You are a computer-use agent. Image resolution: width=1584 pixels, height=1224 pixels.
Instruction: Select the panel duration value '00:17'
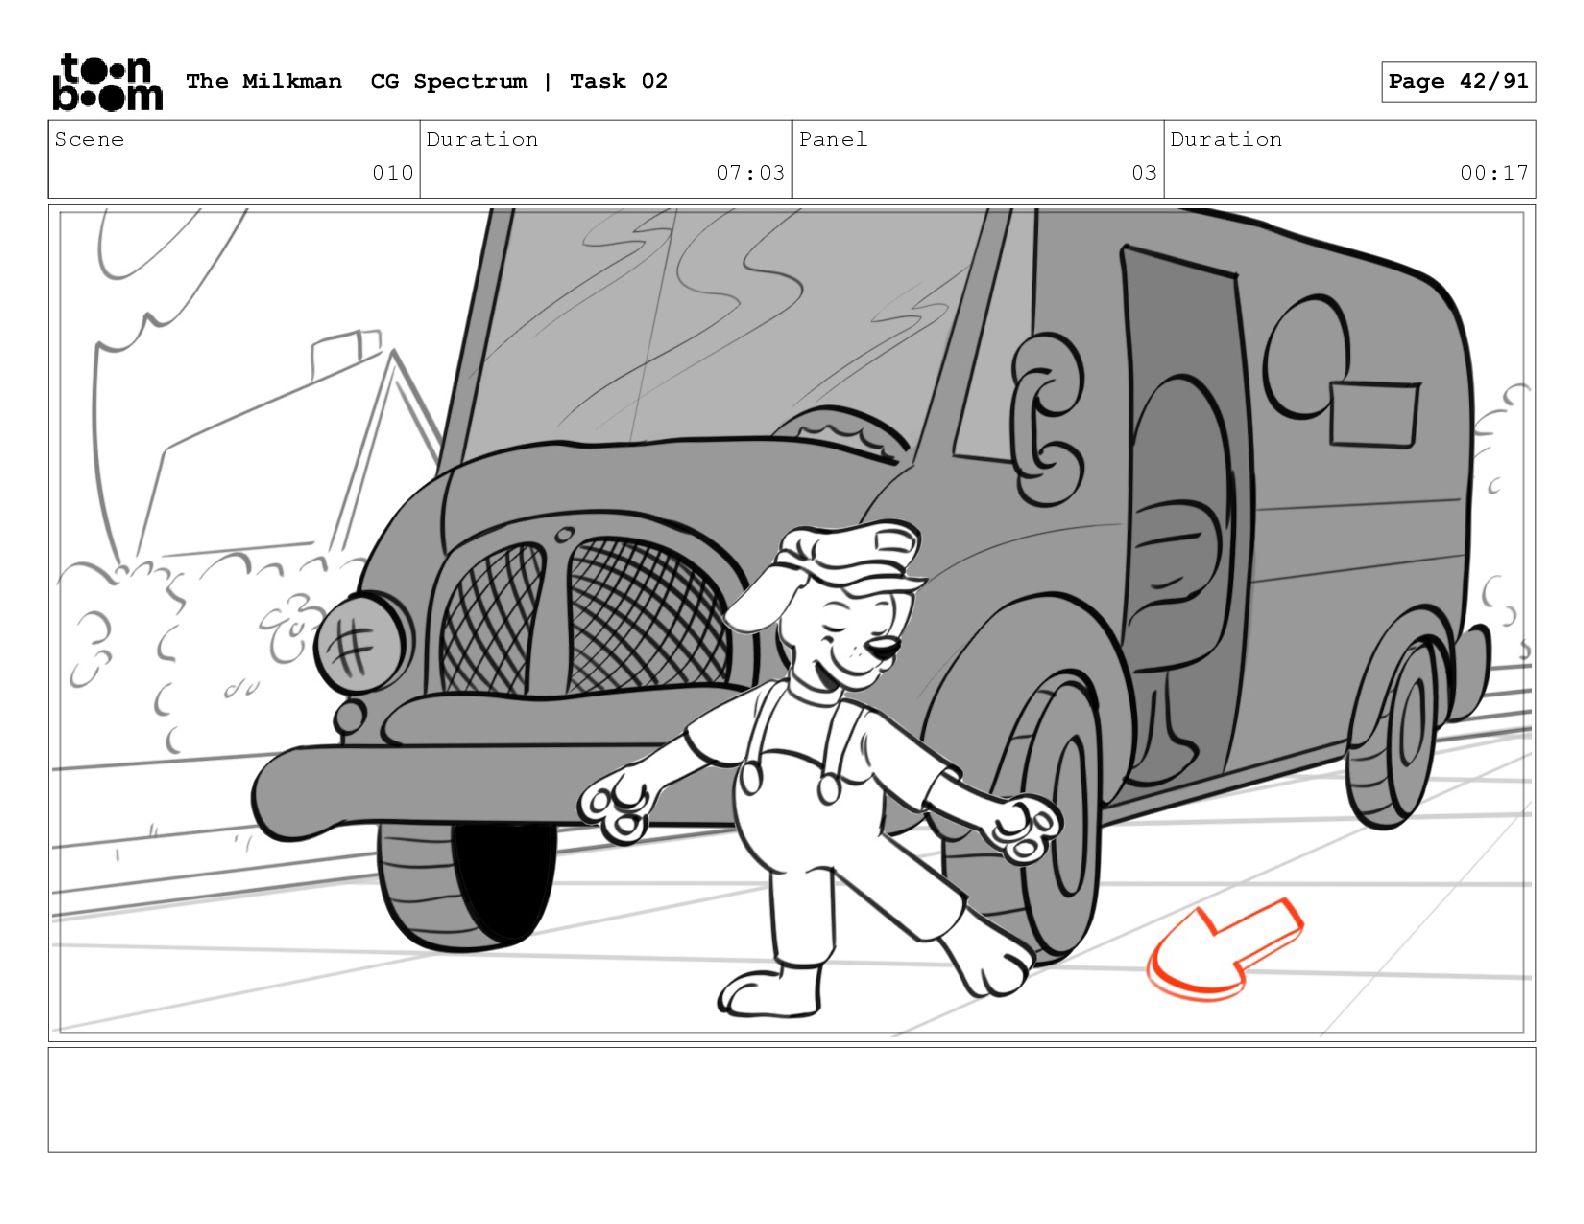[x=1494, y=173]
